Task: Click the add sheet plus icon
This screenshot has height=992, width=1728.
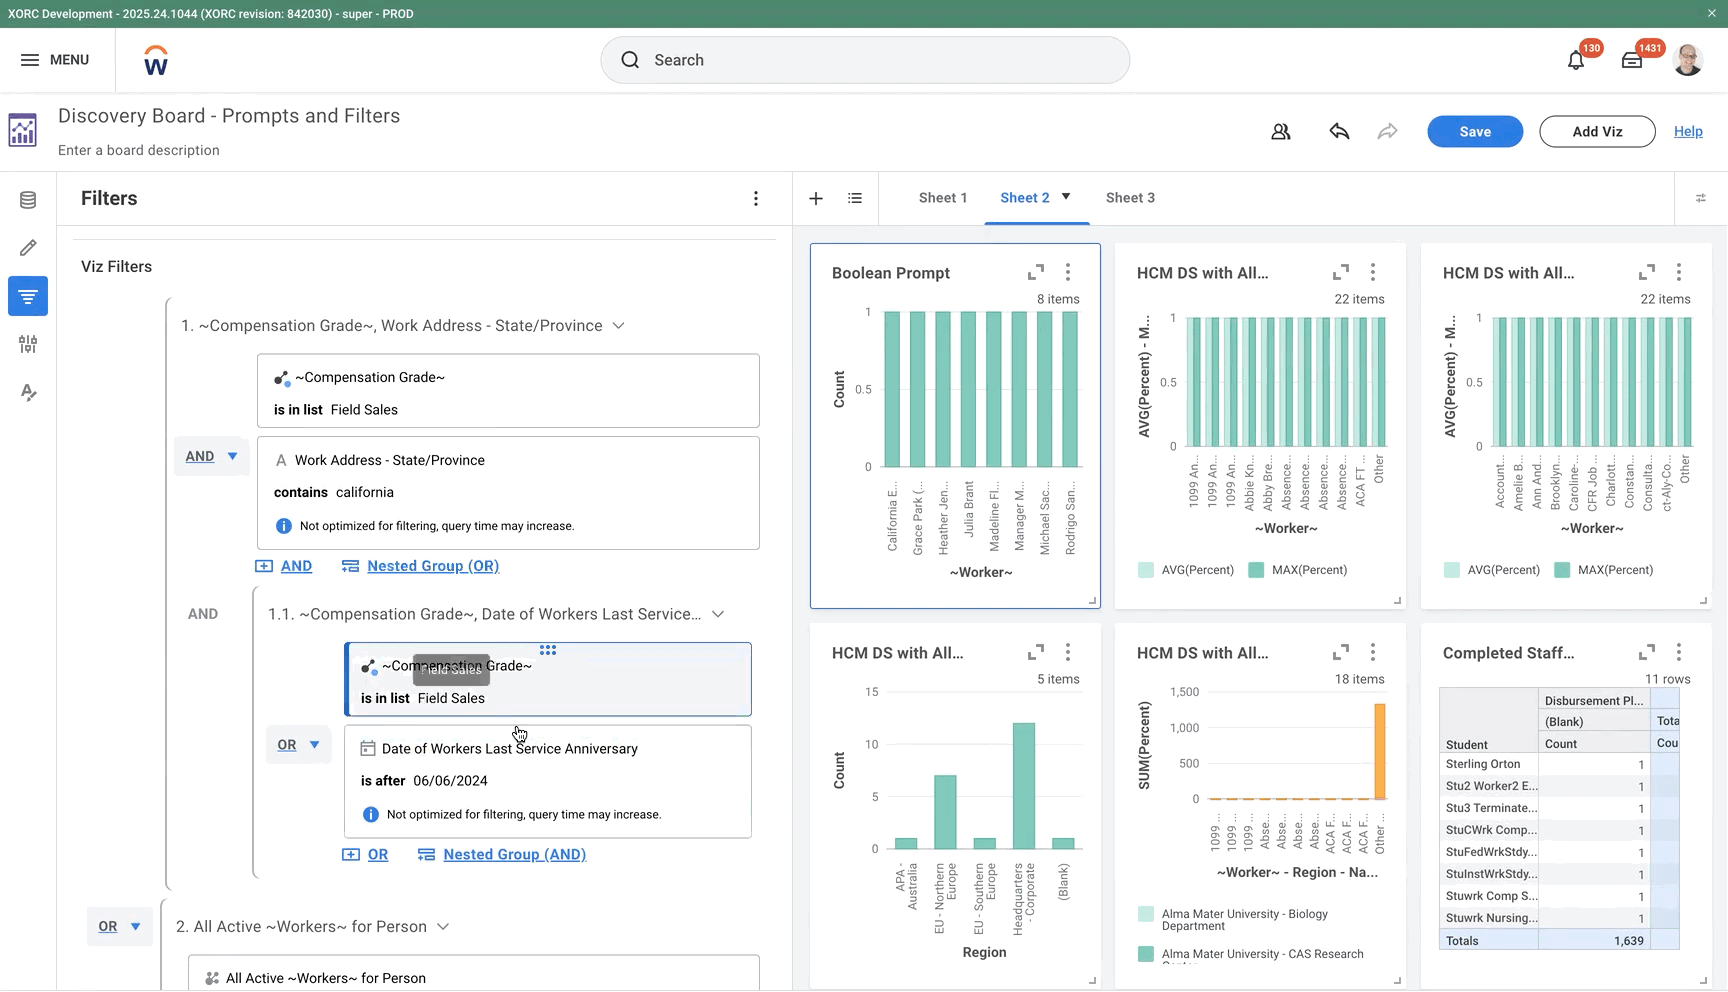Action: (x=816, y=198)
